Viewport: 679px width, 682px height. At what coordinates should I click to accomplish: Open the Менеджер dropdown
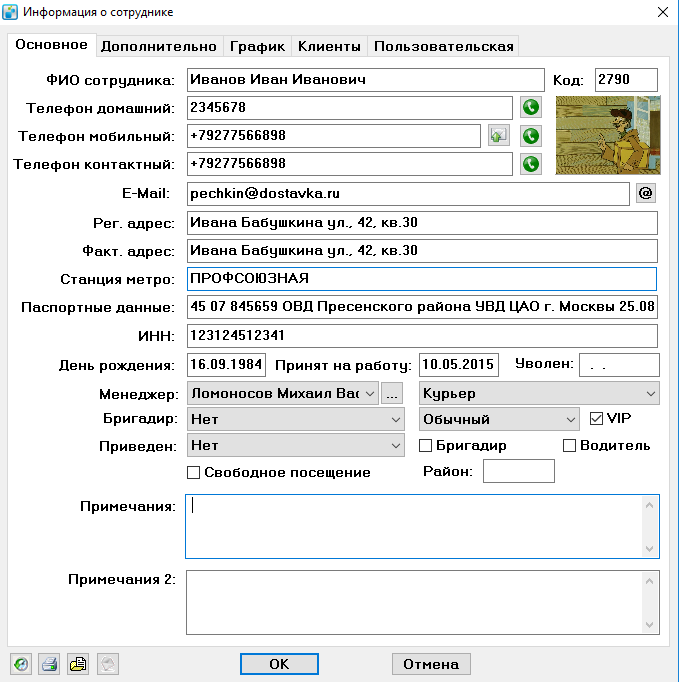point(283,393)
